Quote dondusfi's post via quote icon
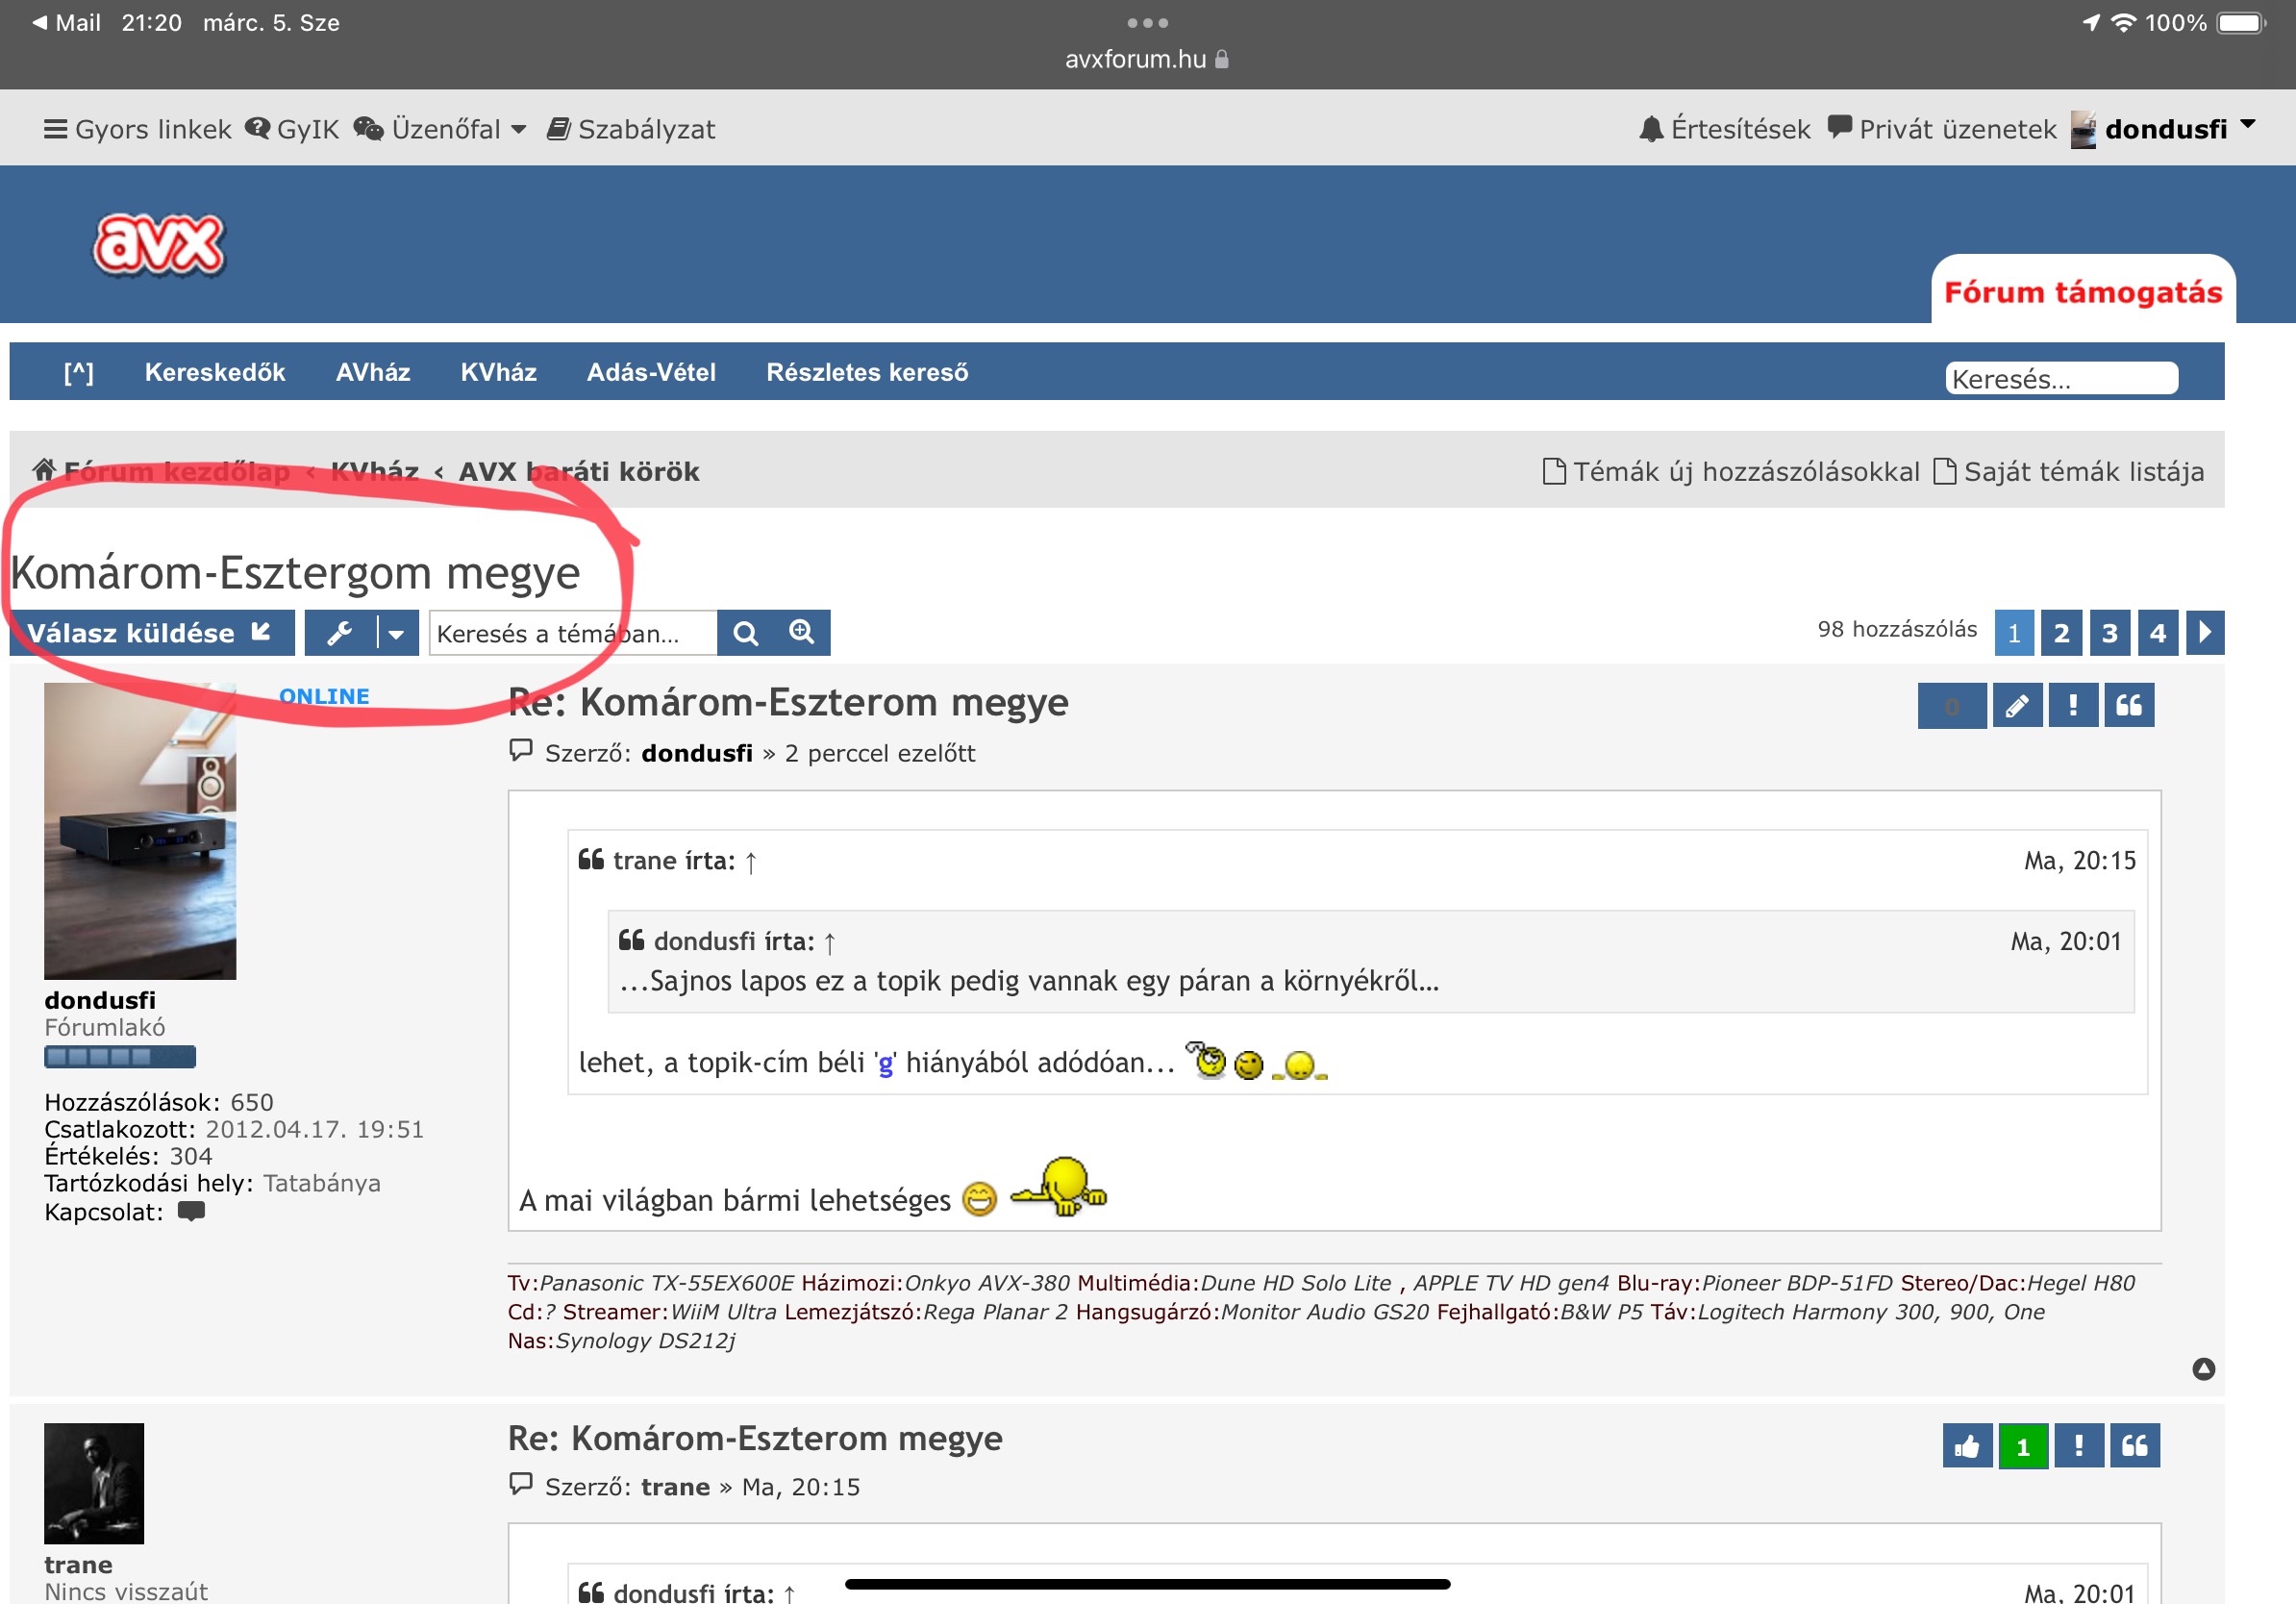The height and width of the screenshot is (1604, 2296). (2128, 706)
